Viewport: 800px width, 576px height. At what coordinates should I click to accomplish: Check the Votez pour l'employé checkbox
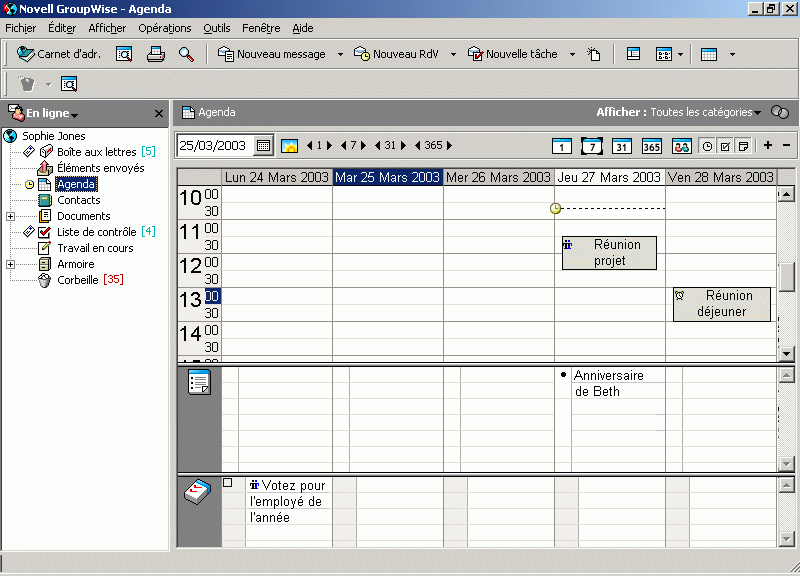click(x=228, y=481)
